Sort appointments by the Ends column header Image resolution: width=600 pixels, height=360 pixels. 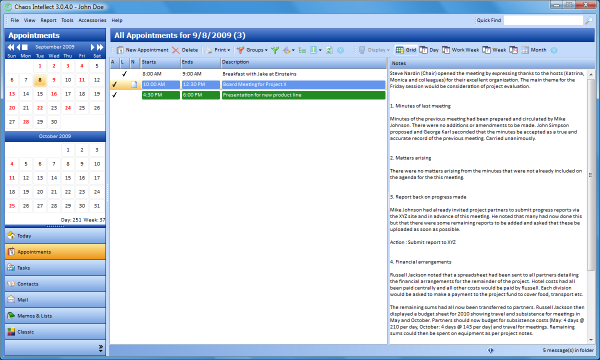[201, 62]
